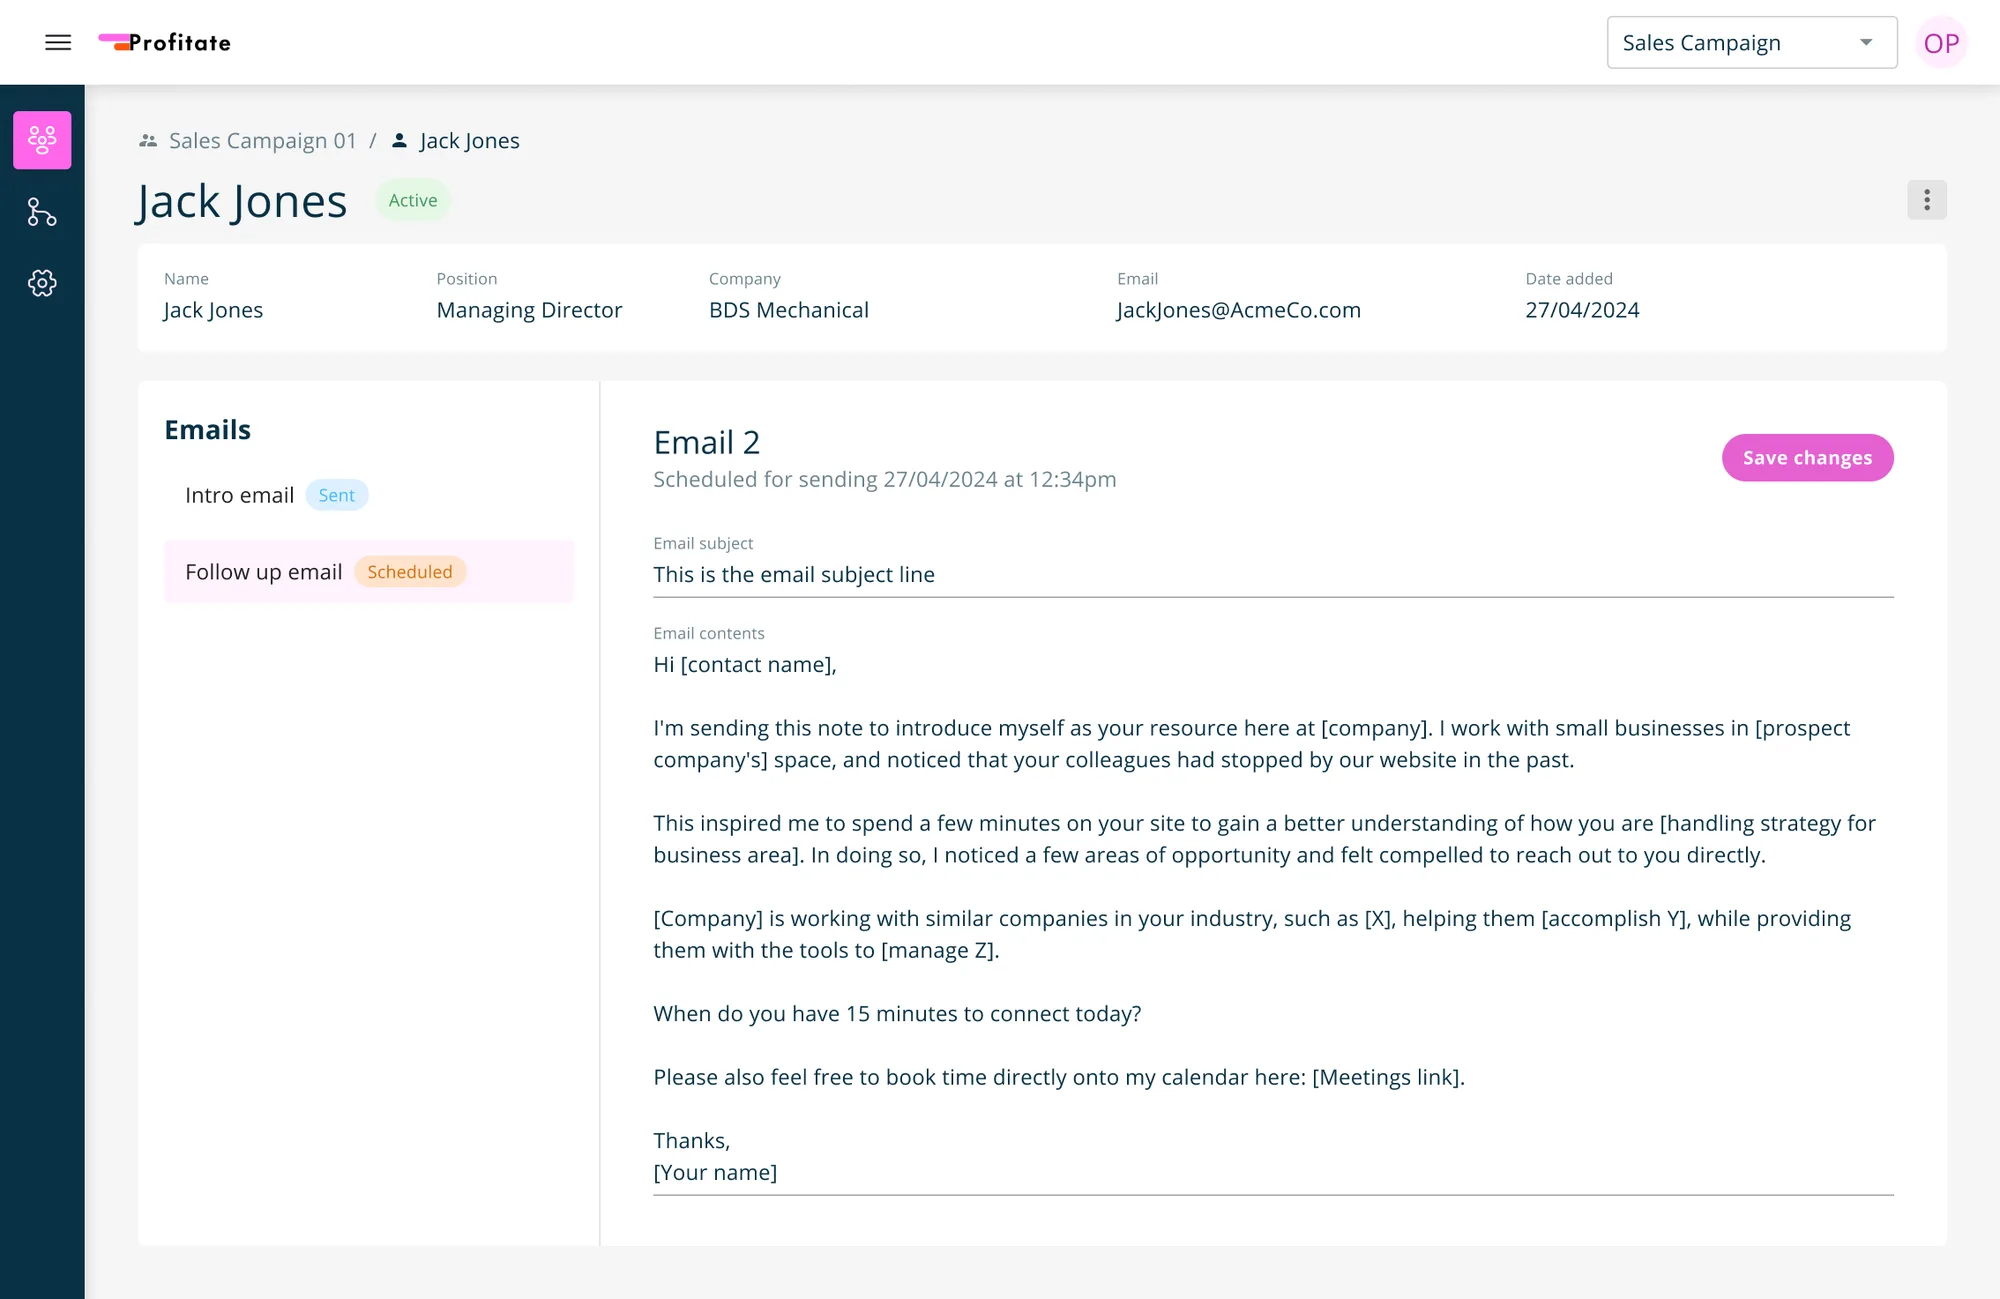Click the Active status badge
This screenshot has height=1299, width=2000.
click(x=413, y=200)
